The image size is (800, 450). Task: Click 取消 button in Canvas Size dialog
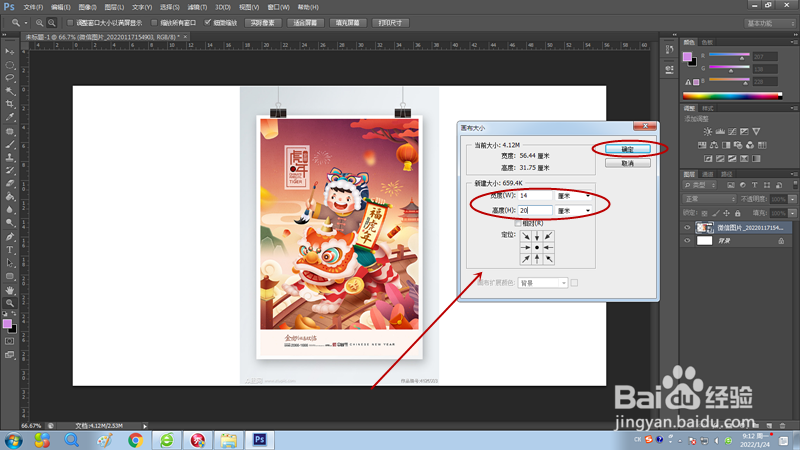[628, 163]
